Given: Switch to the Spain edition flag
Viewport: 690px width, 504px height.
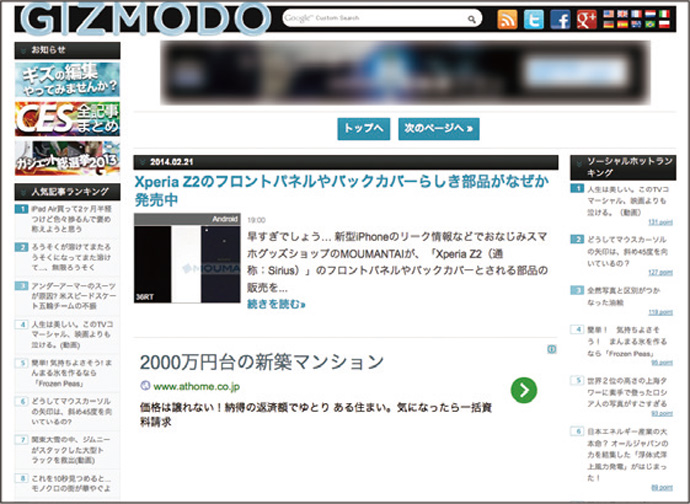Looking at the screenshot, I should coord(623,25).
